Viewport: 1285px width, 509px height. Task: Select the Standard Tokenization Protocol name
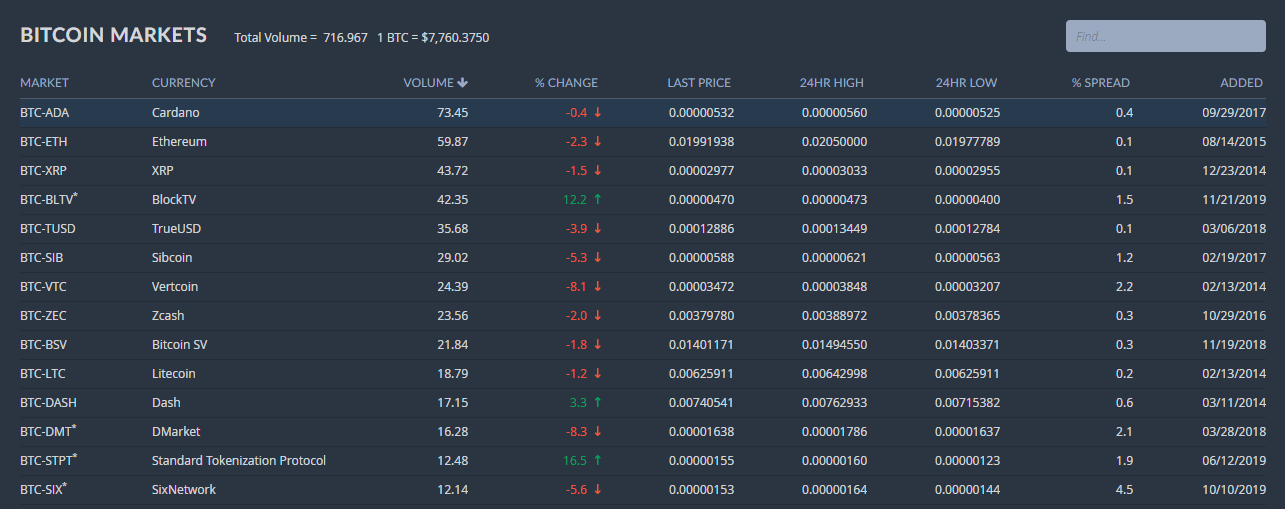coord(239,461)
